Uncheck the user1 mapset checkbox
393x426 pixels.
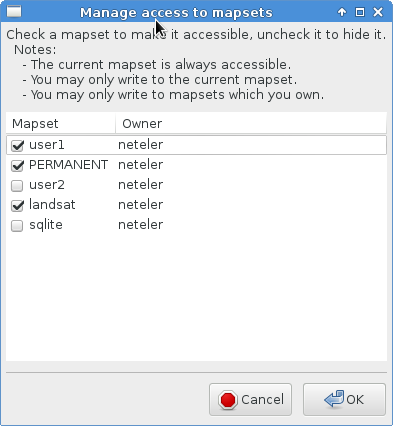pos(17,145)
